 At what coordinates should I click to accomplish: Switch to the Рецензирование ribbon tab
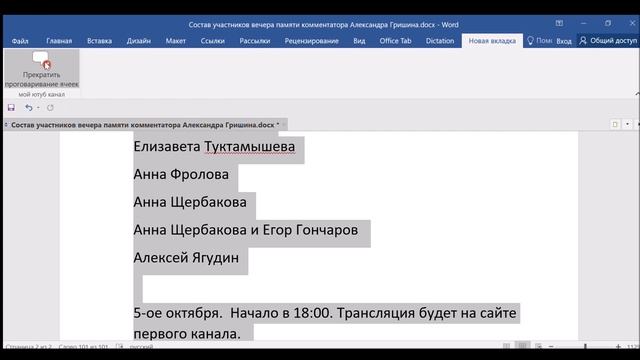311,41
